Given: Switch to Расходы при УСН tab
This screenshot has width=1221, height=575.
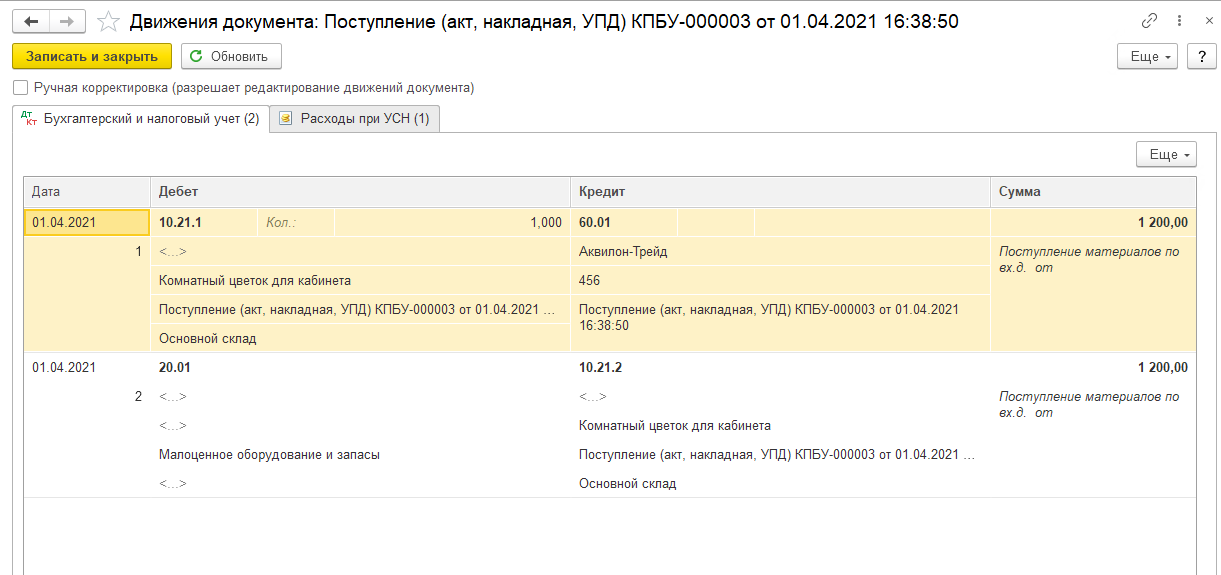Looking at the screenshot, I should (355, 119).
